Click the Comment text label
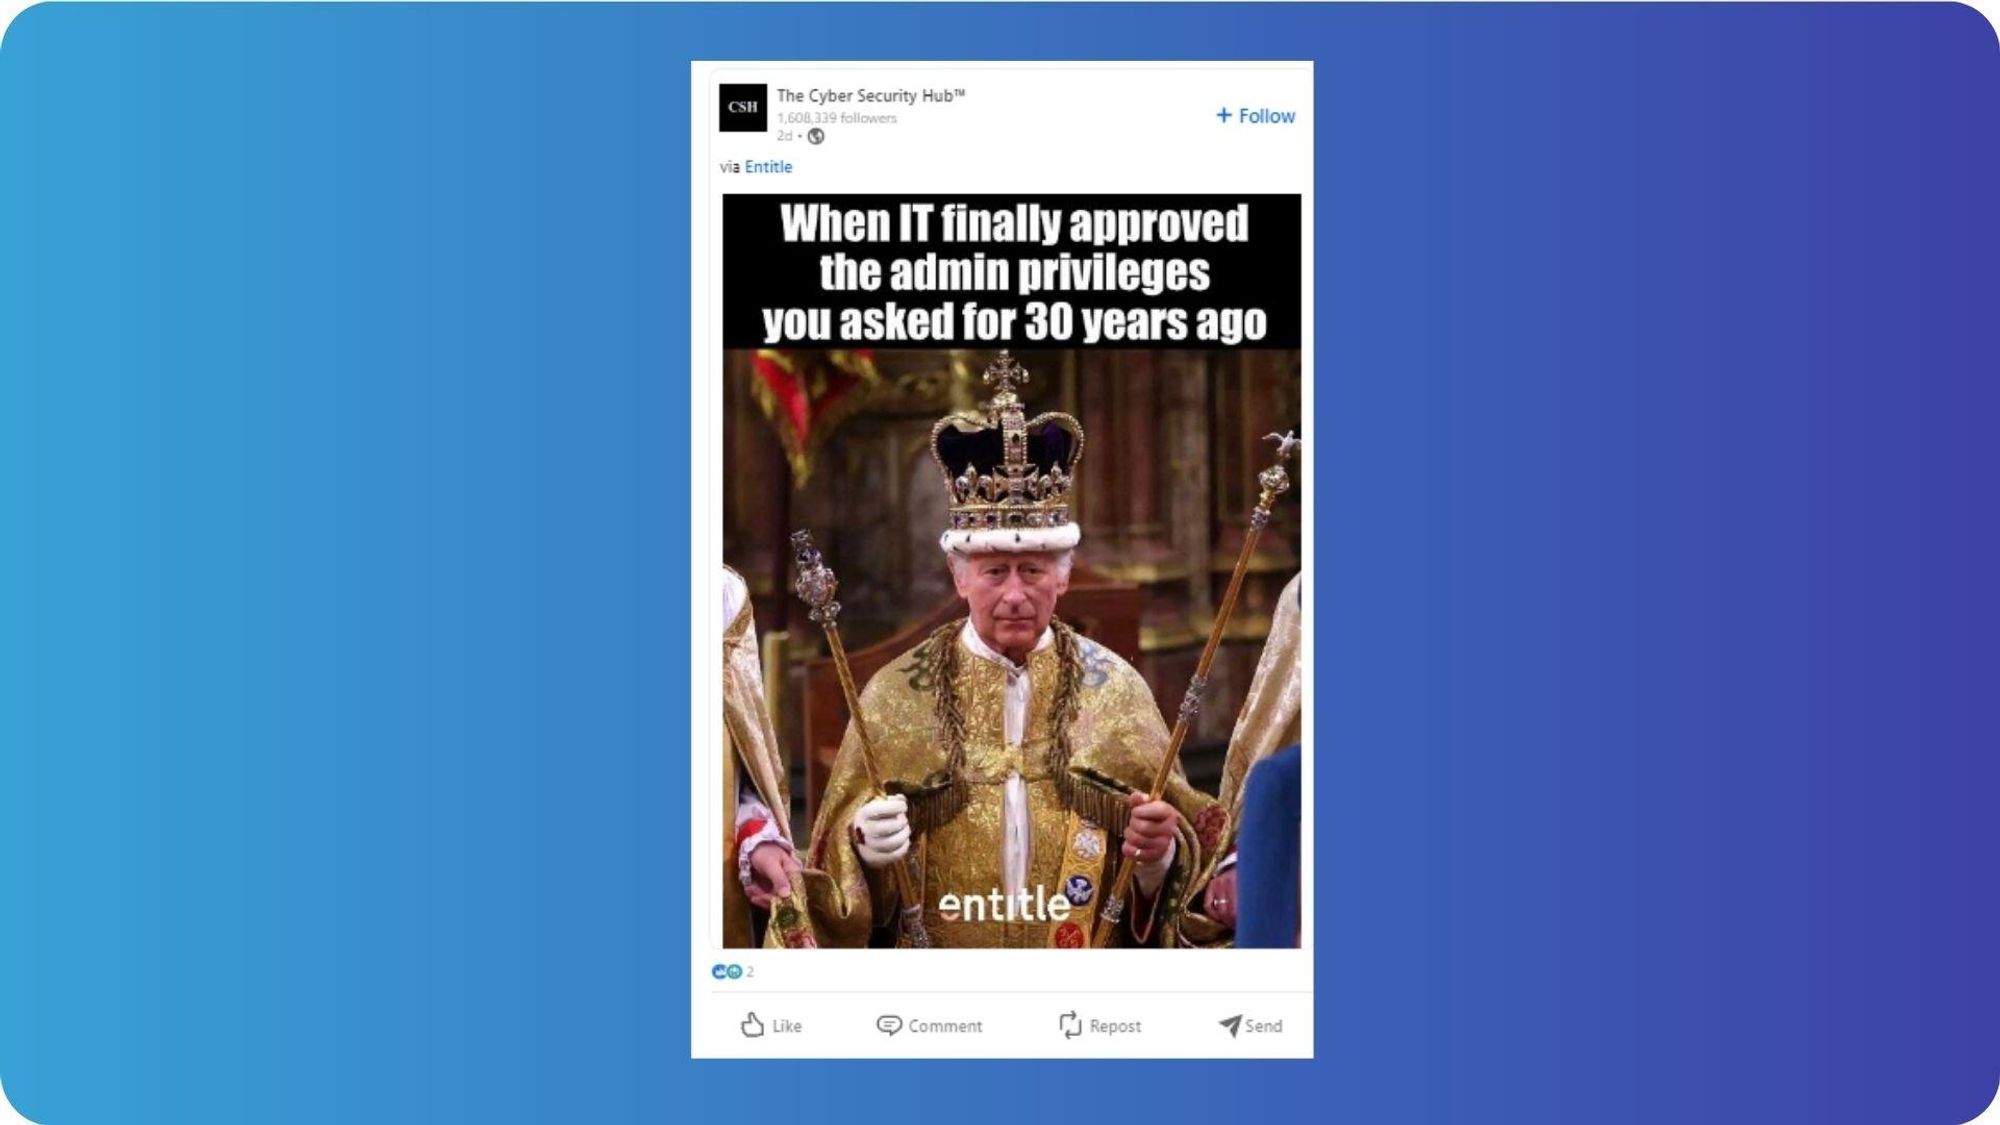 (945, 1026)
